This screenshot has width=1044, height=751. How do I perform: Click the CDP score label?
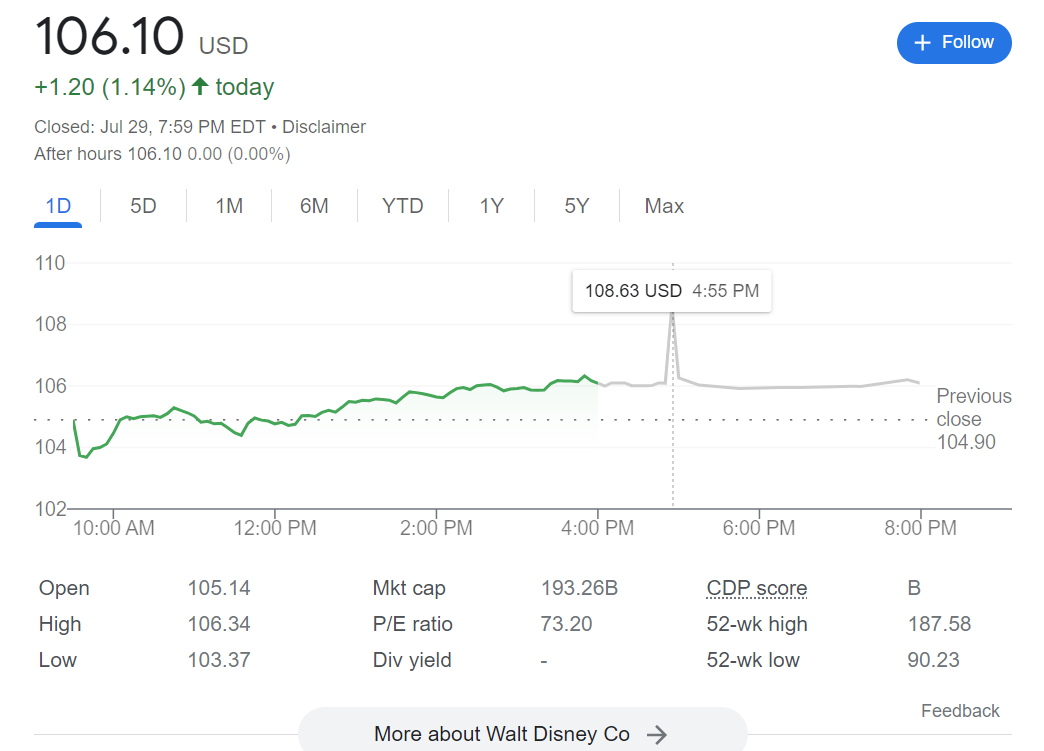(756, 588)
